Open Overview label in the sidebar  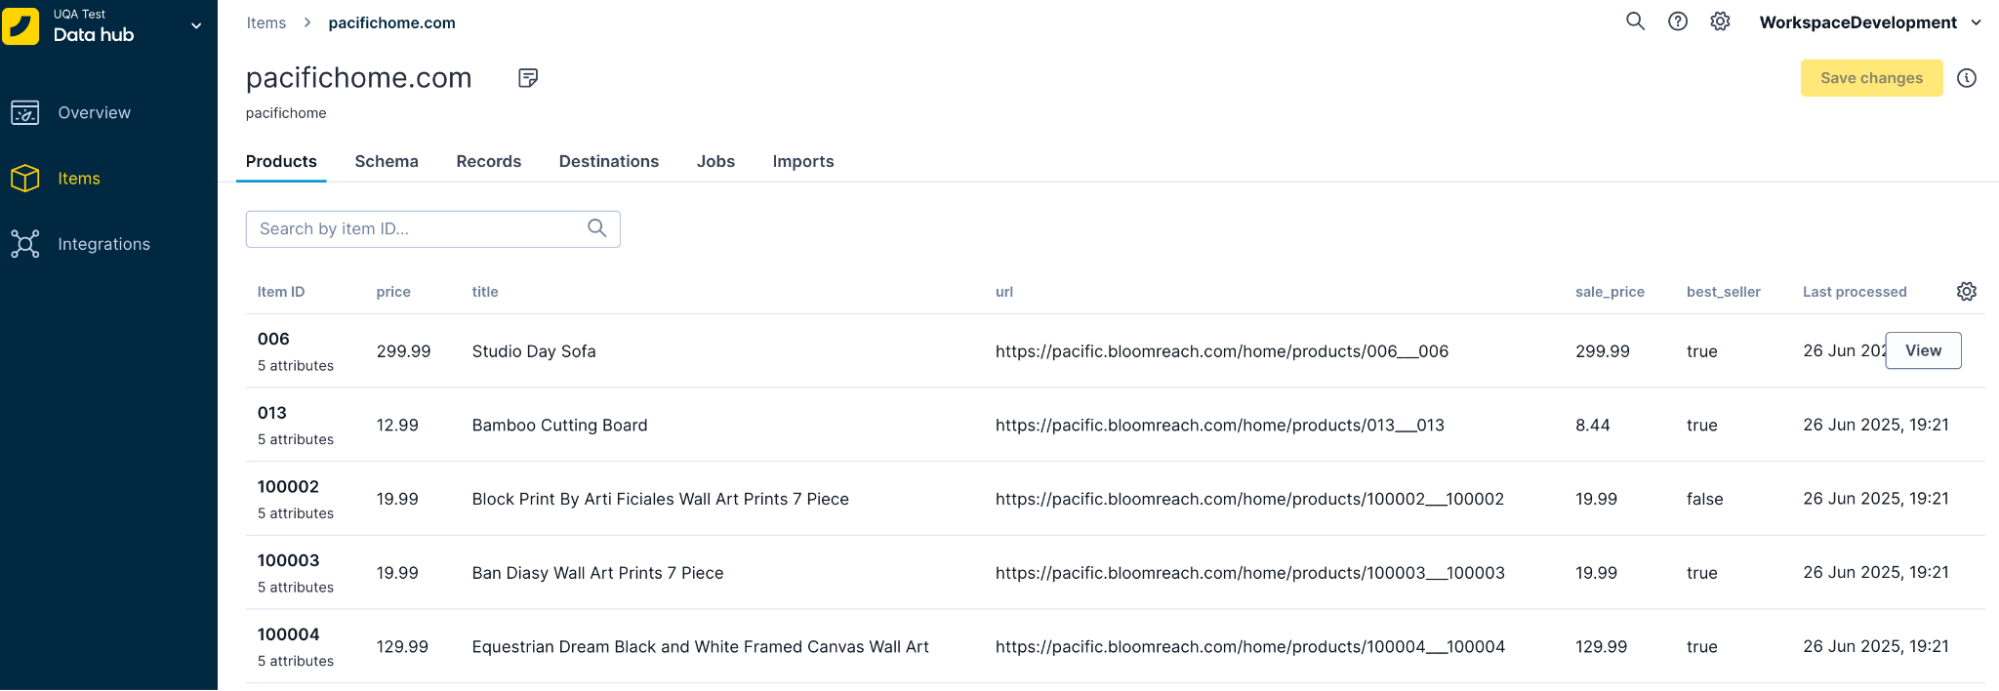(x=94, y=113)
